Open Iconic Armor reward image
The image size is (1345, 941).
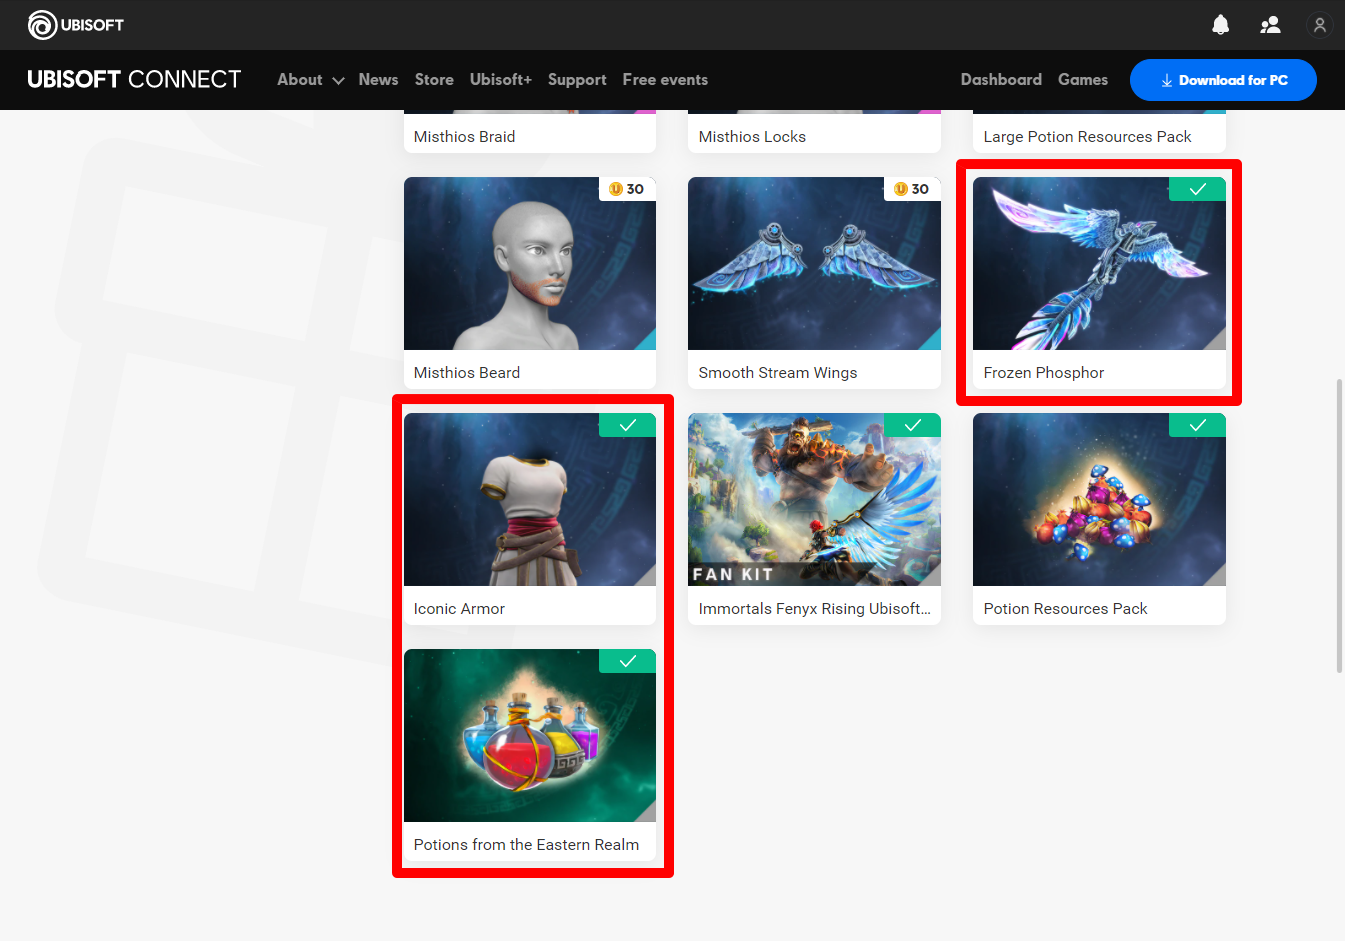click(x=530, y=499)
